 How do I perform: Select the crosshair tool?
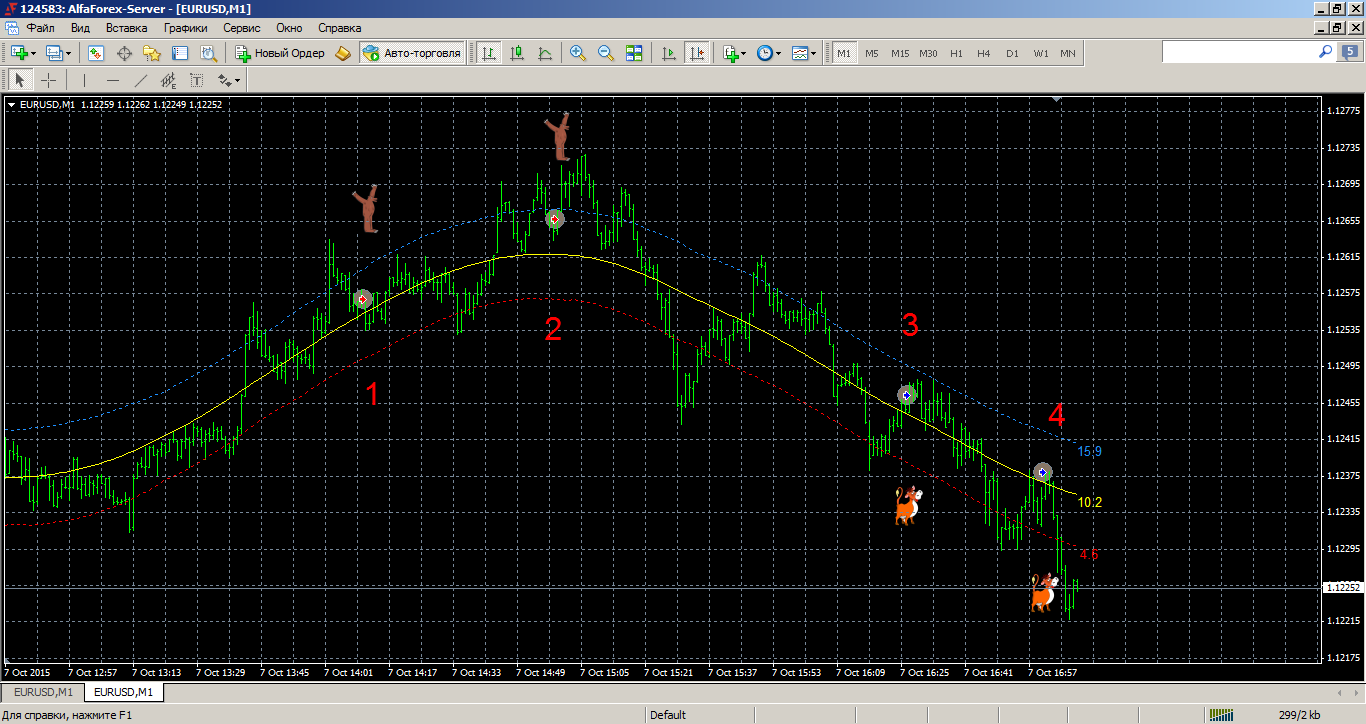pyautogui.click(x=48, y=80)
